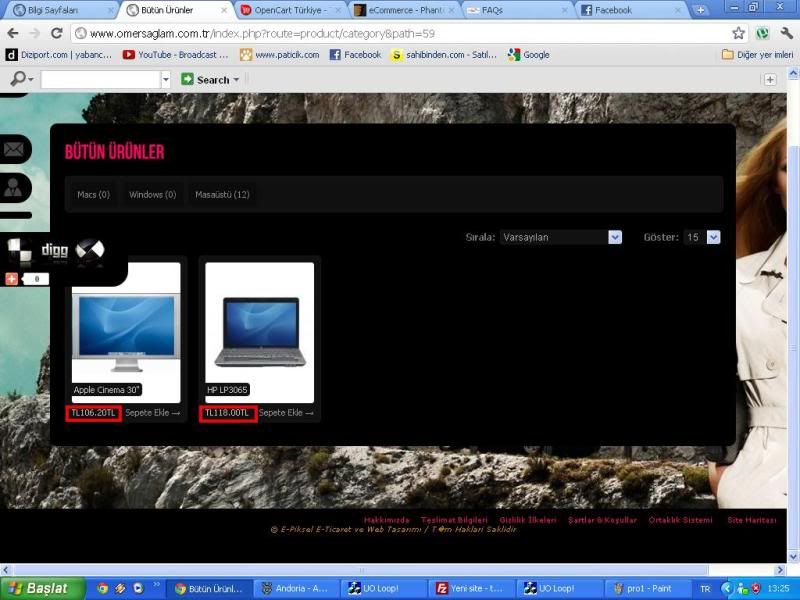Viewport: 800px width, 600px height.
Task: Click the orange plus share counter icon
Action: 11,279
